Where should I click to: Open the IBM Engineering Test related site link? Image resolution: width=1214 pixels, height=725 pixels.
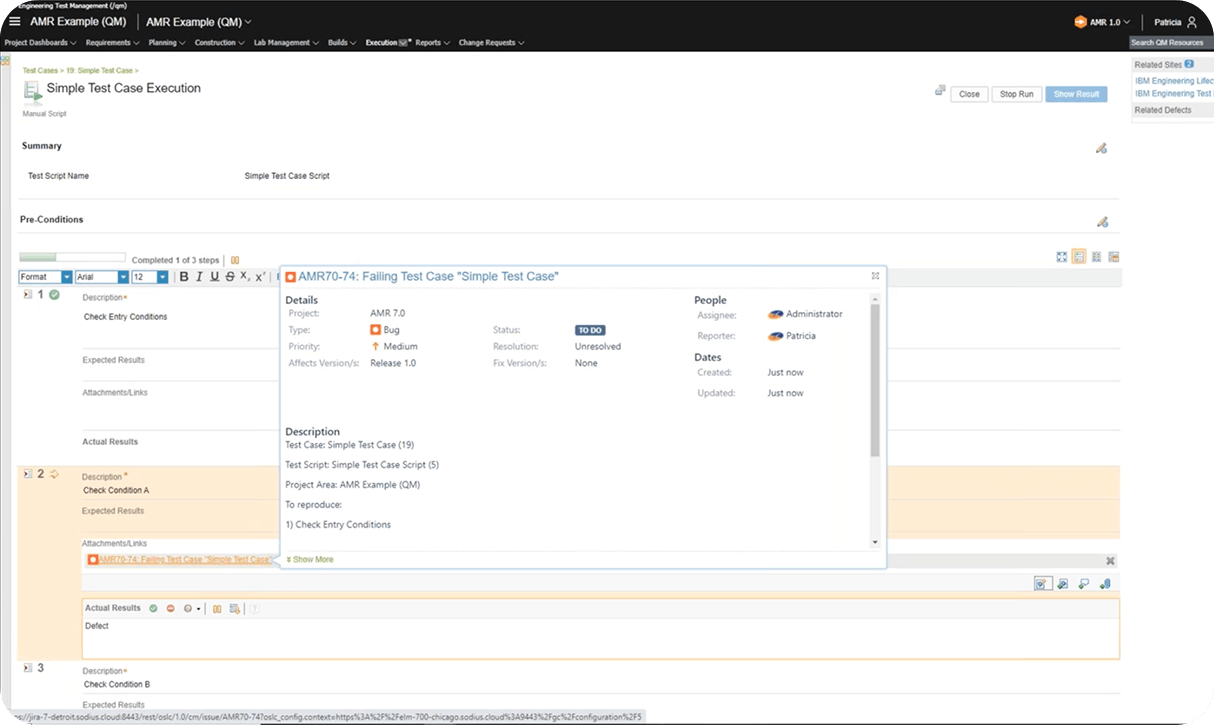pyautogui.click(x=1174, y=94)
